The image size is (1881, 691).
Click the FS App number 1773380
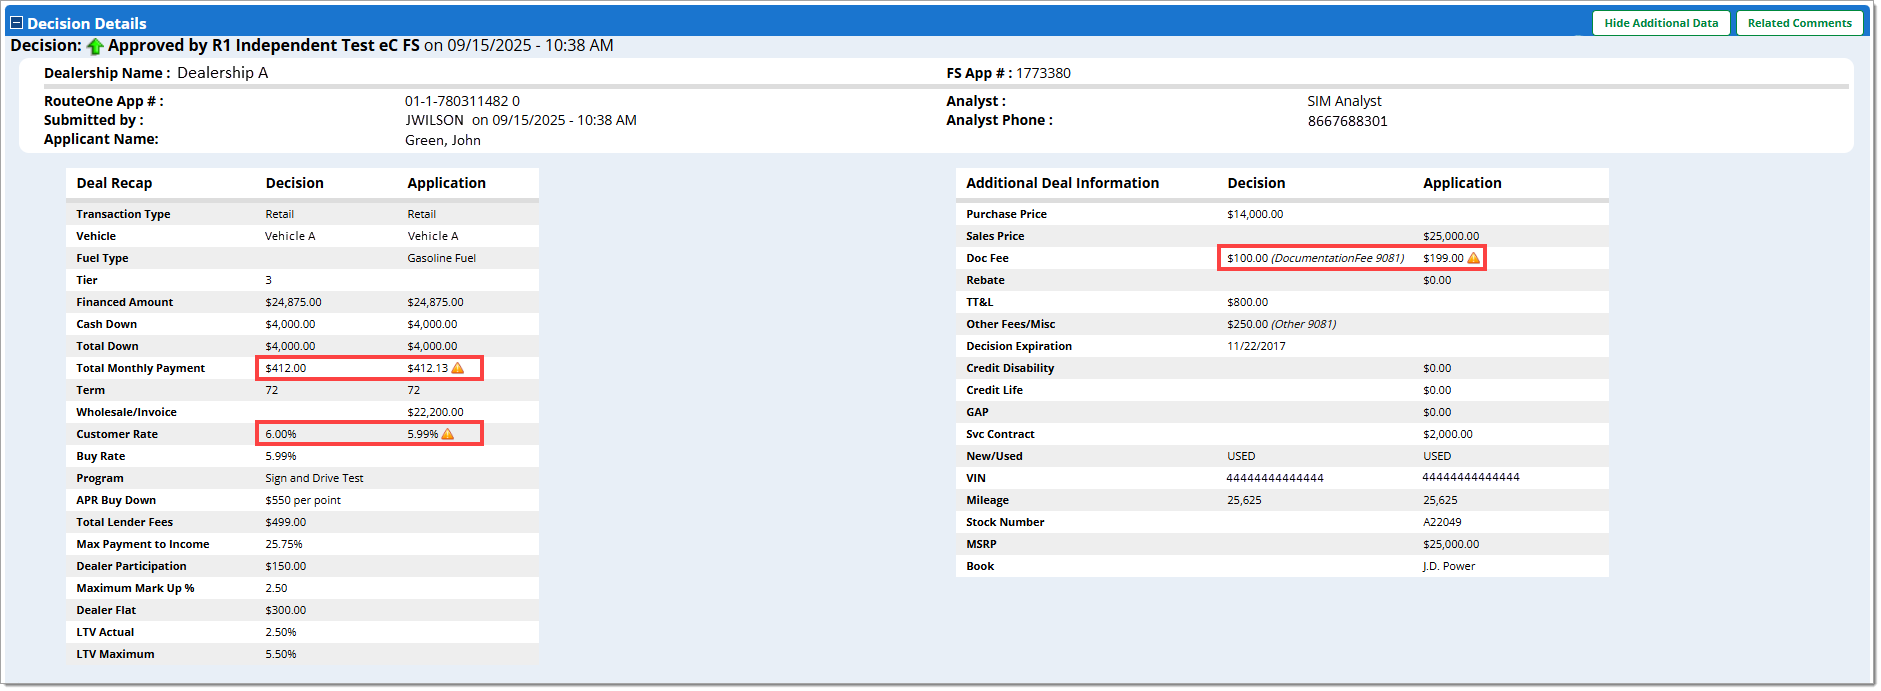[1043, 73]
